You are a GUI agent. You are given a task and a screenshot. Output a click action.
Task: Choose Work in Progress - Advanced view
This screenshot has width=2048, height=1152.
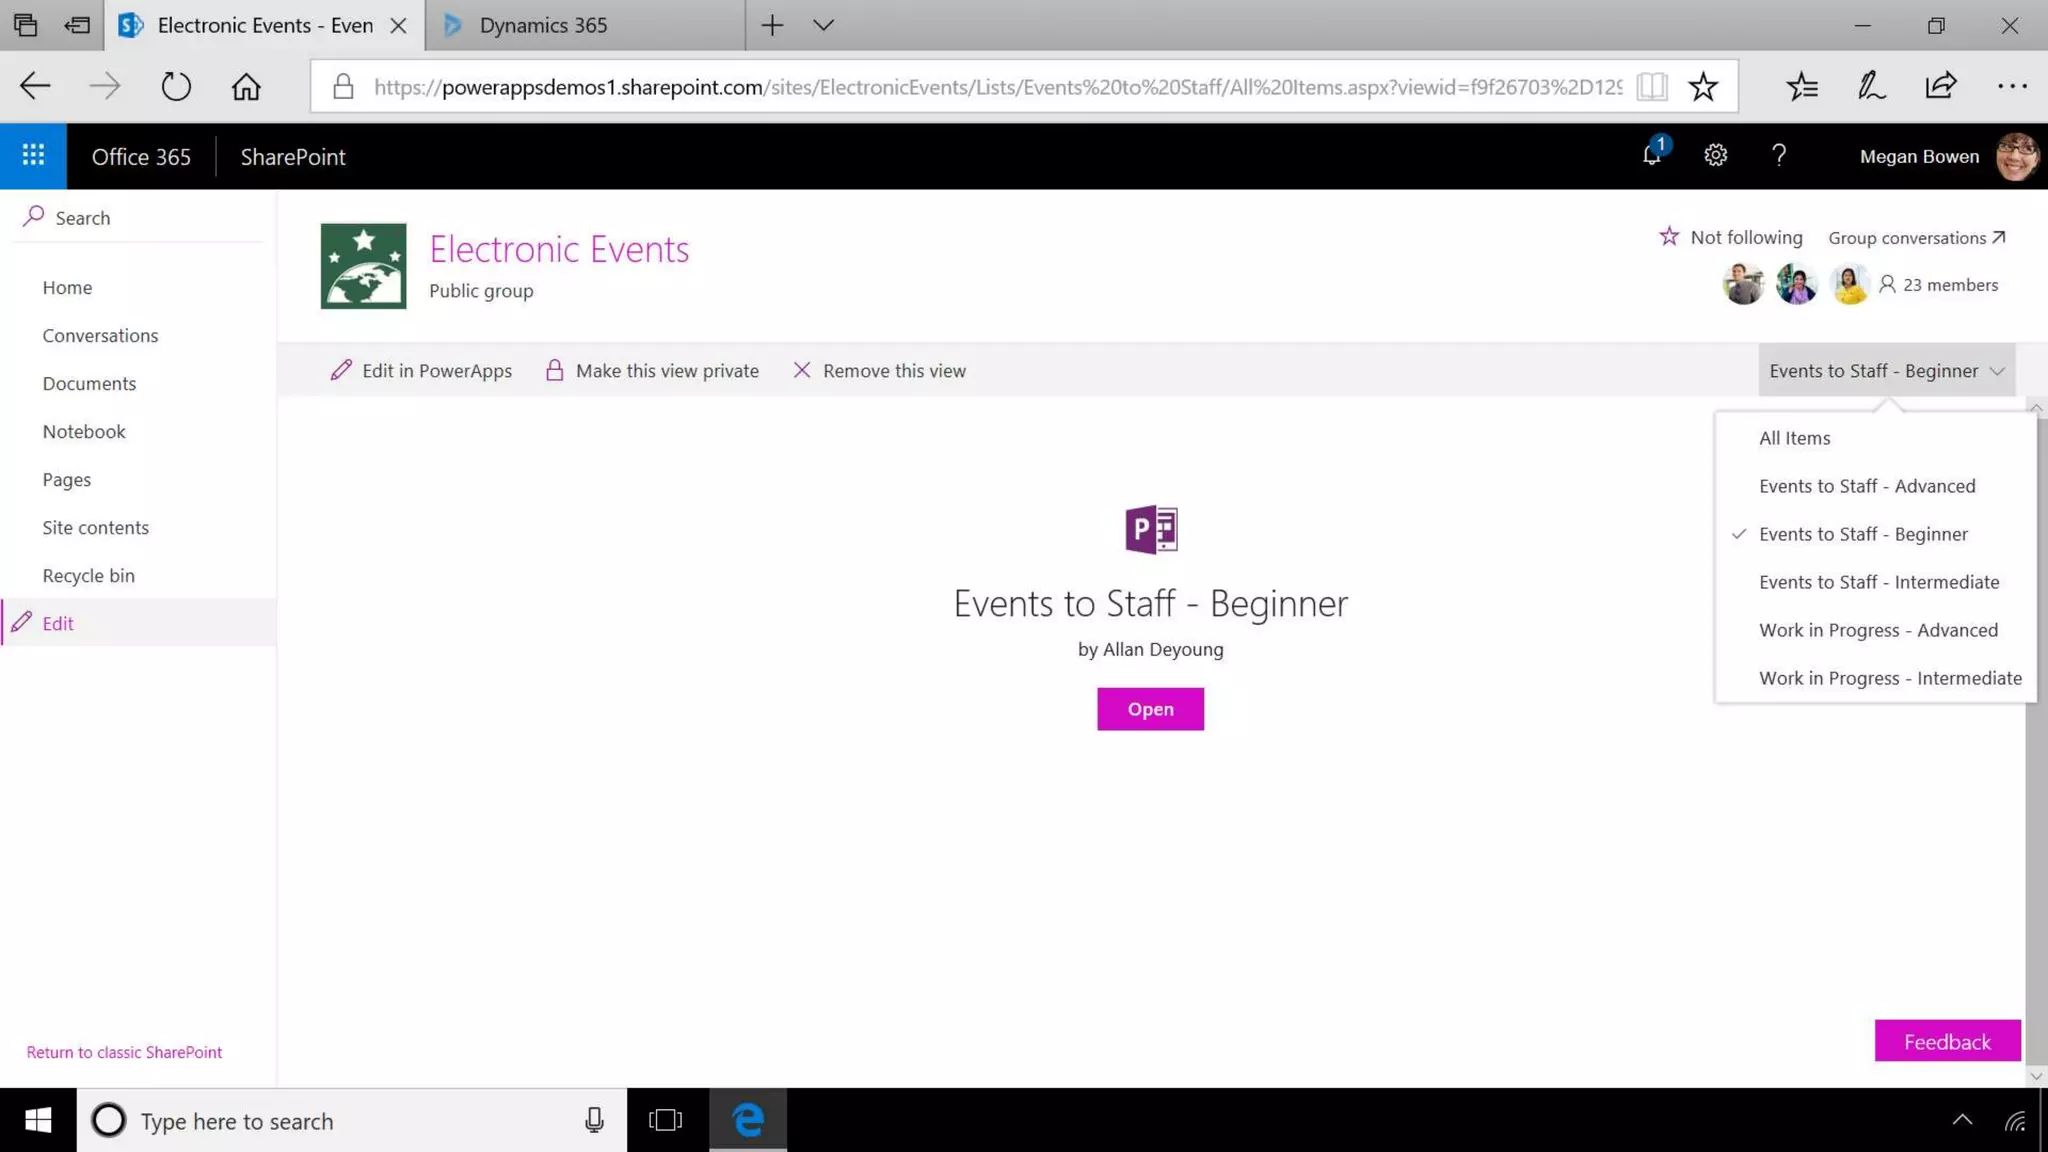tap(1877, 630)
